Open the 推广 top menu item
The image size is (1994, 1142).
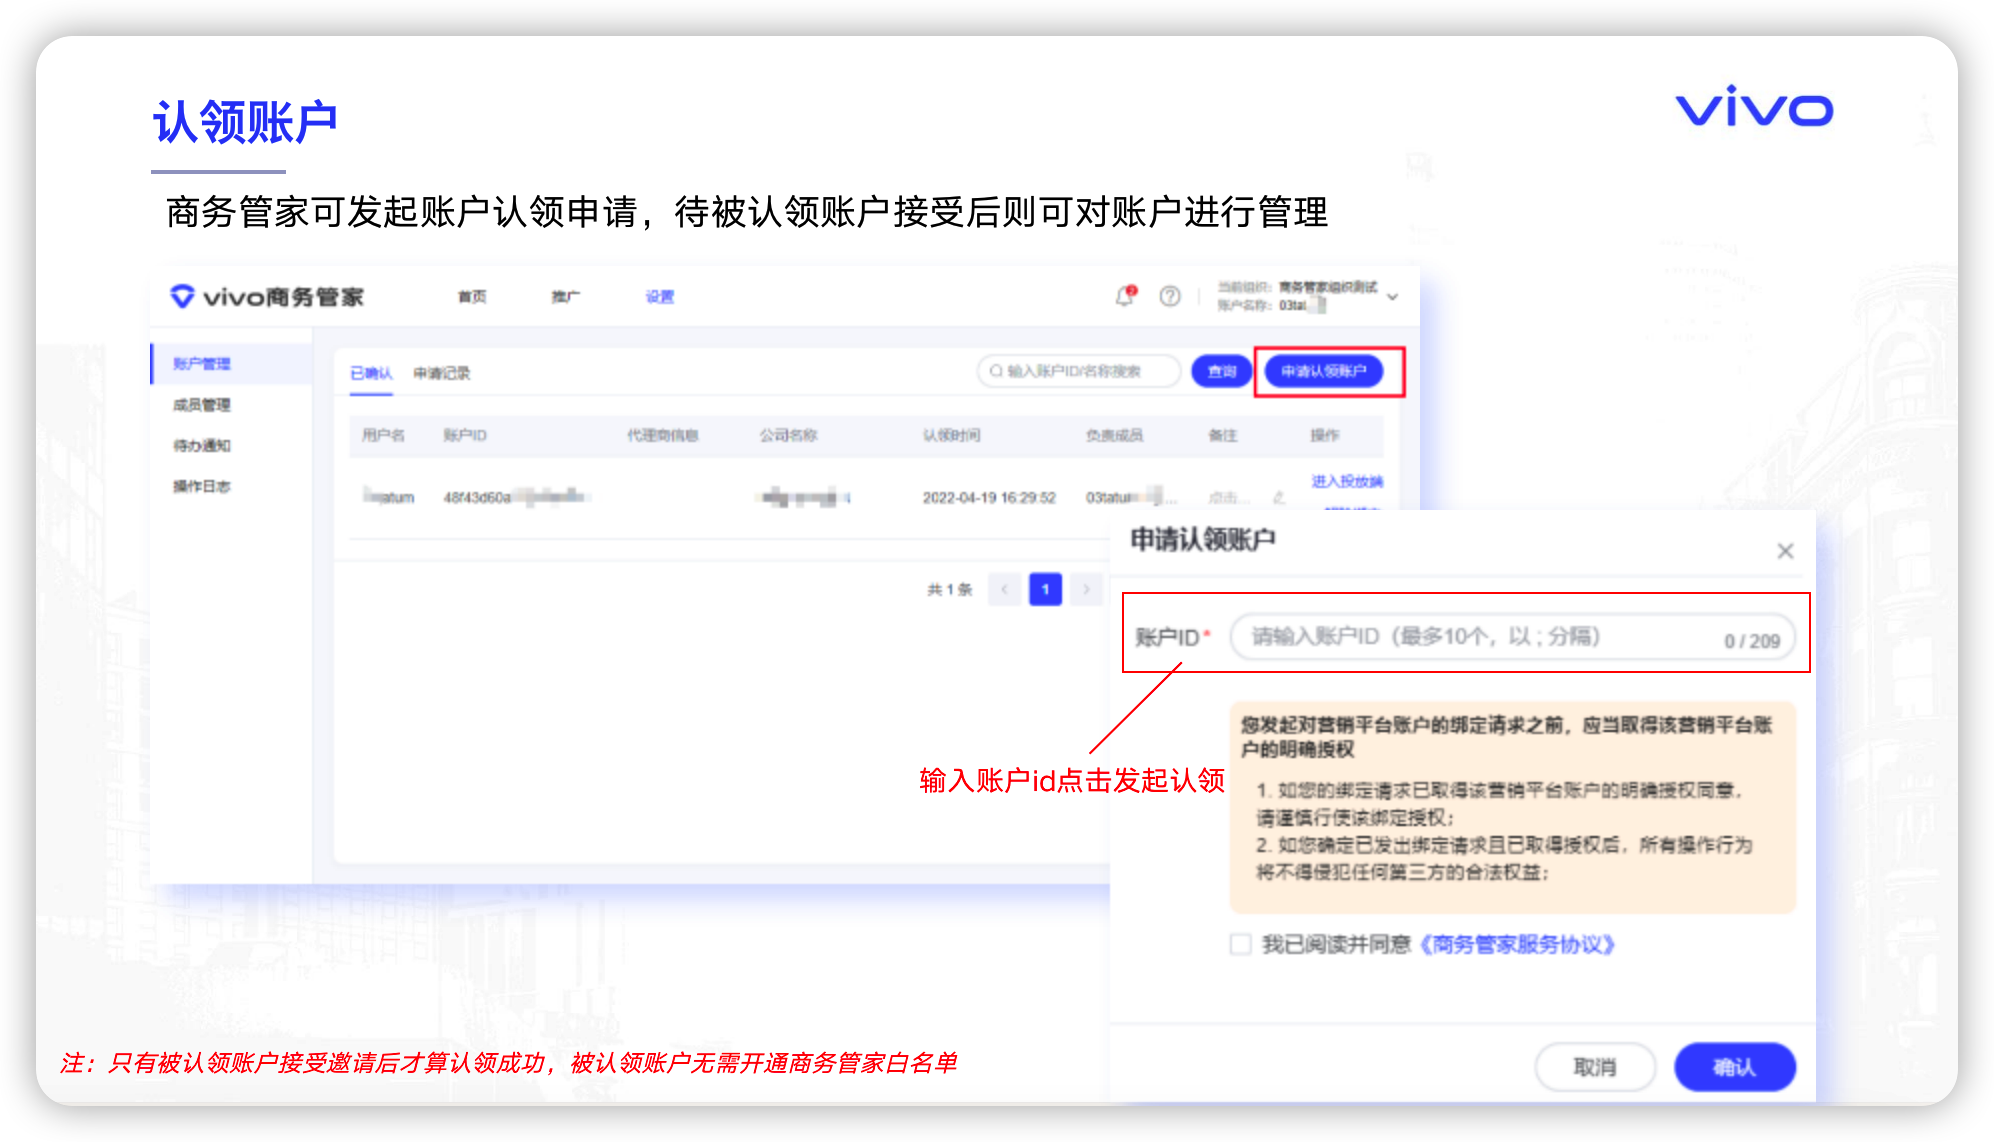click(565, 297)
